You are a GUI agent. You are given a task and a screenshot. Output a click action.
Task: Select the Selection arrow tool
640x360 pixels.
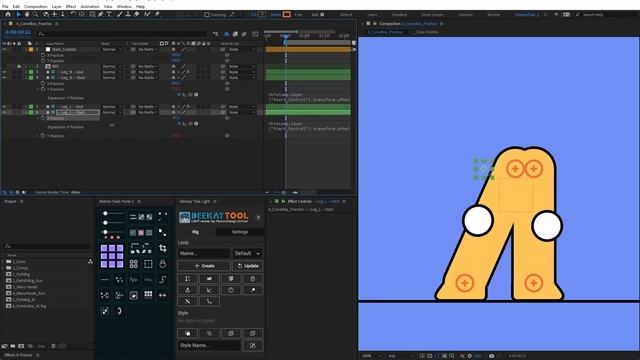click(x=18, y=14)
